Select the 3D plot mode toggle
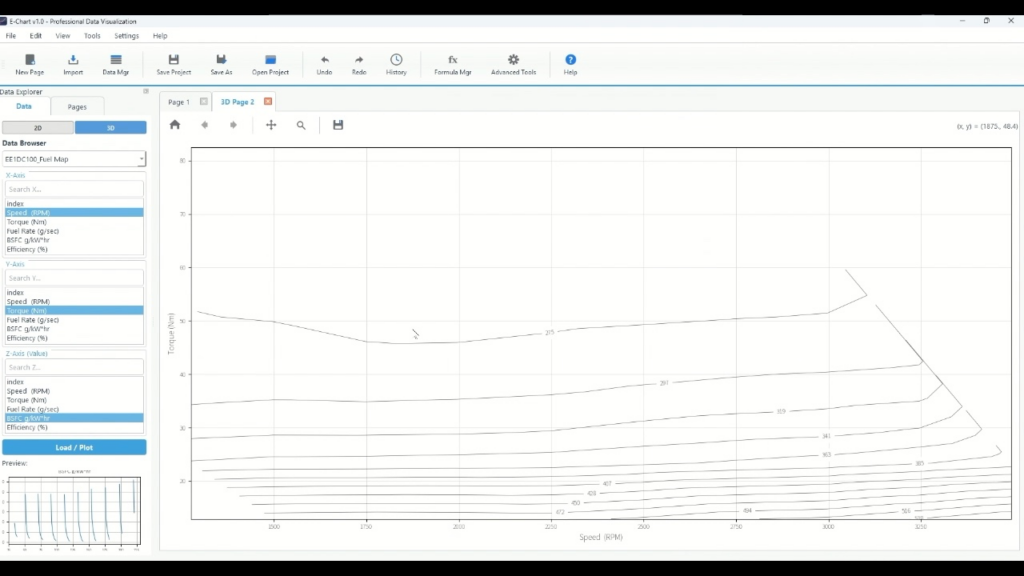 click(110, 127)
